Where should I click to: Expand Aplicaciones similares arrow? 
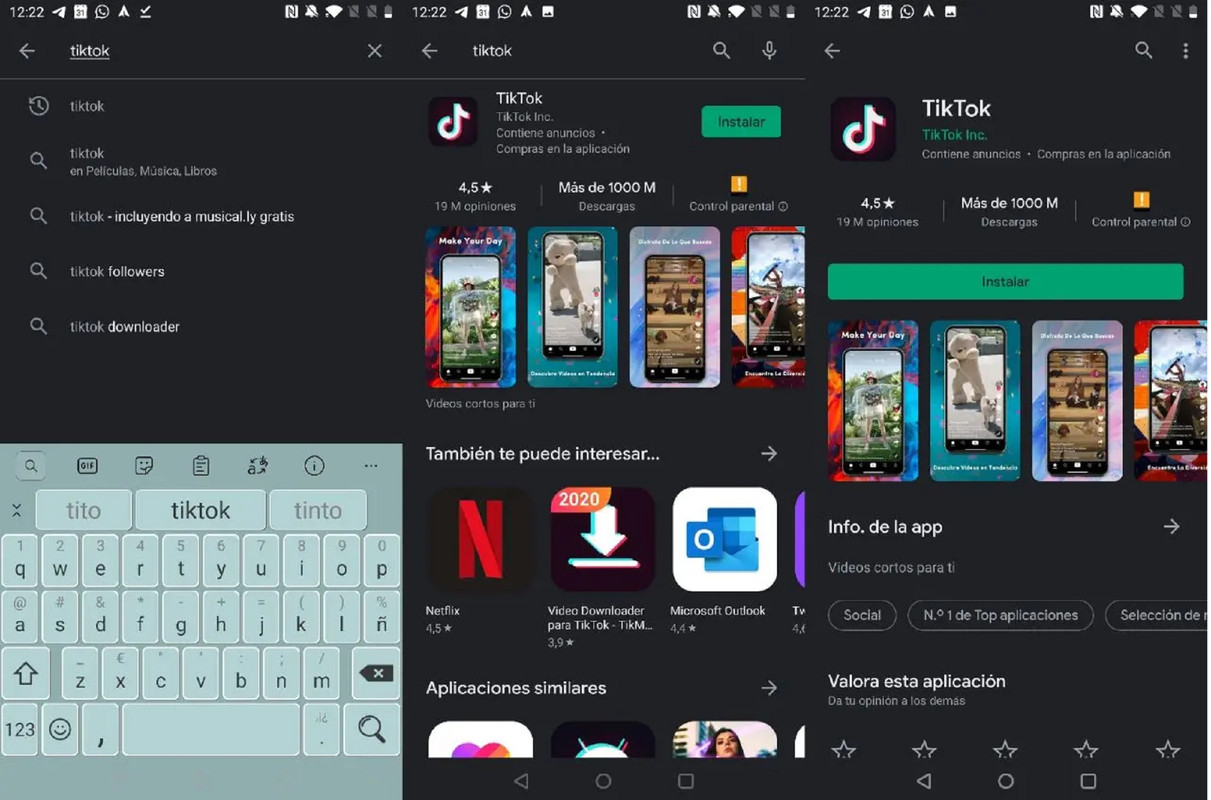[x=769, y=688]
